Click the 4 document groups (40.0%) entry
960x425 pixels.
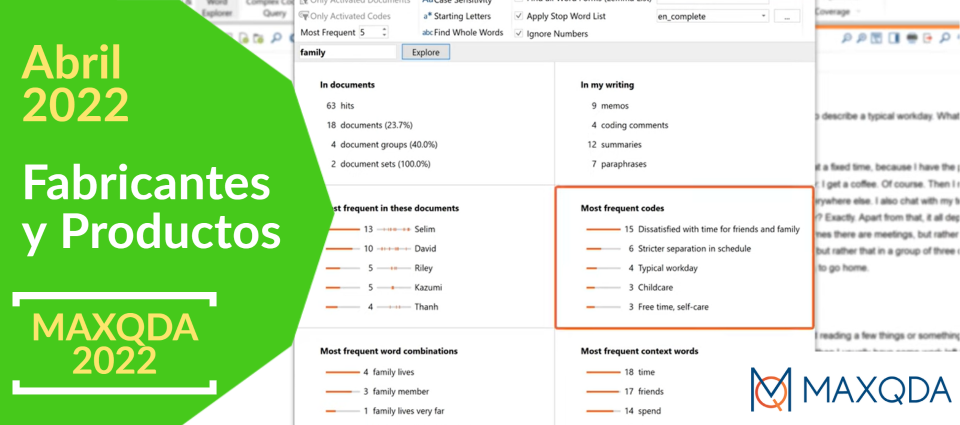(x=383, y=145)
